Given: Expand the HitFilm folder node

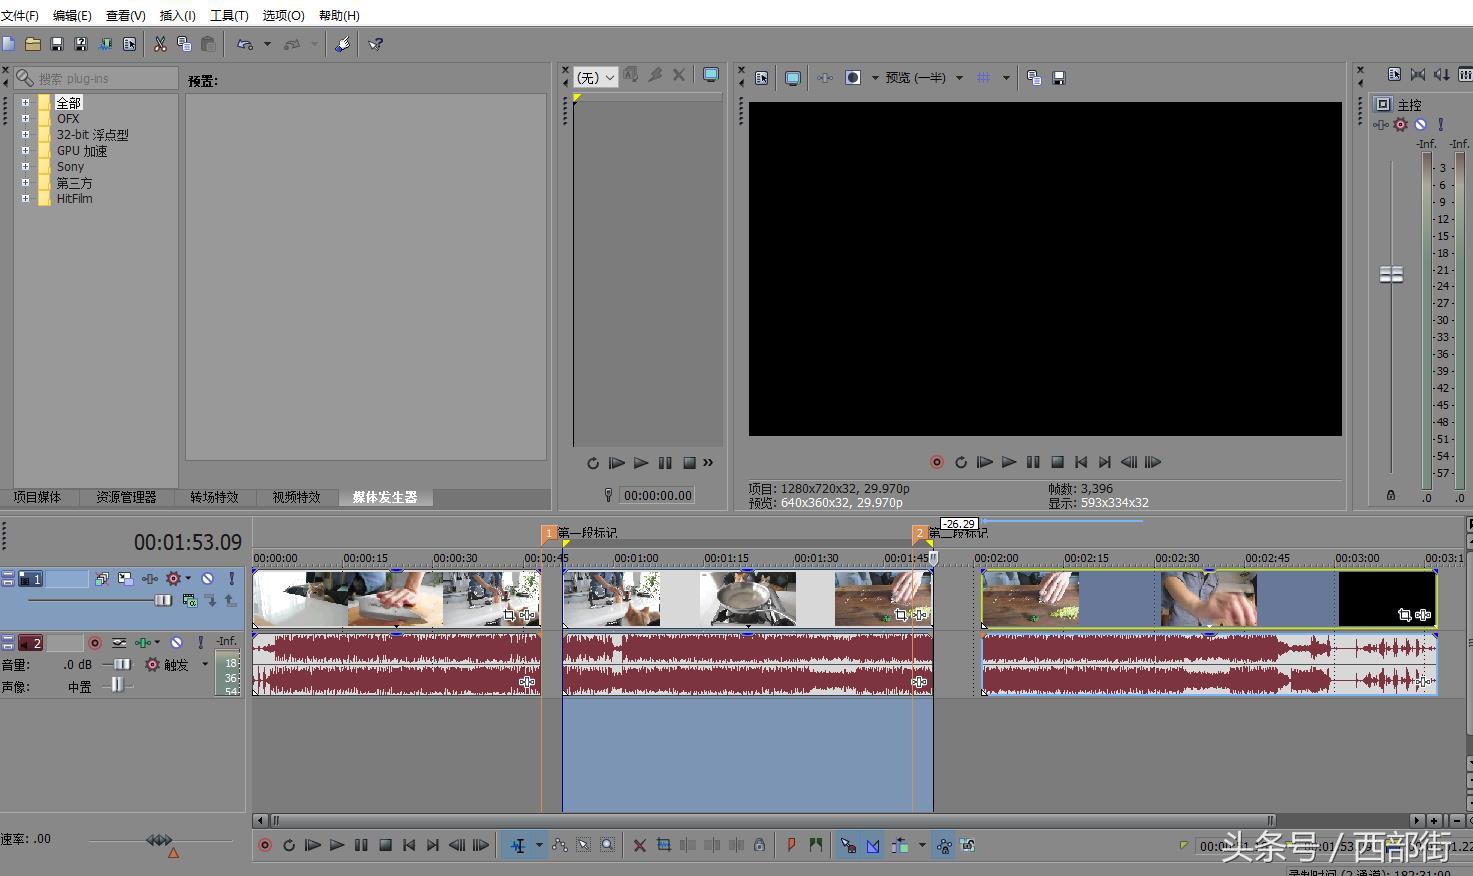Looking at the screenshot, I should point(25,198).
